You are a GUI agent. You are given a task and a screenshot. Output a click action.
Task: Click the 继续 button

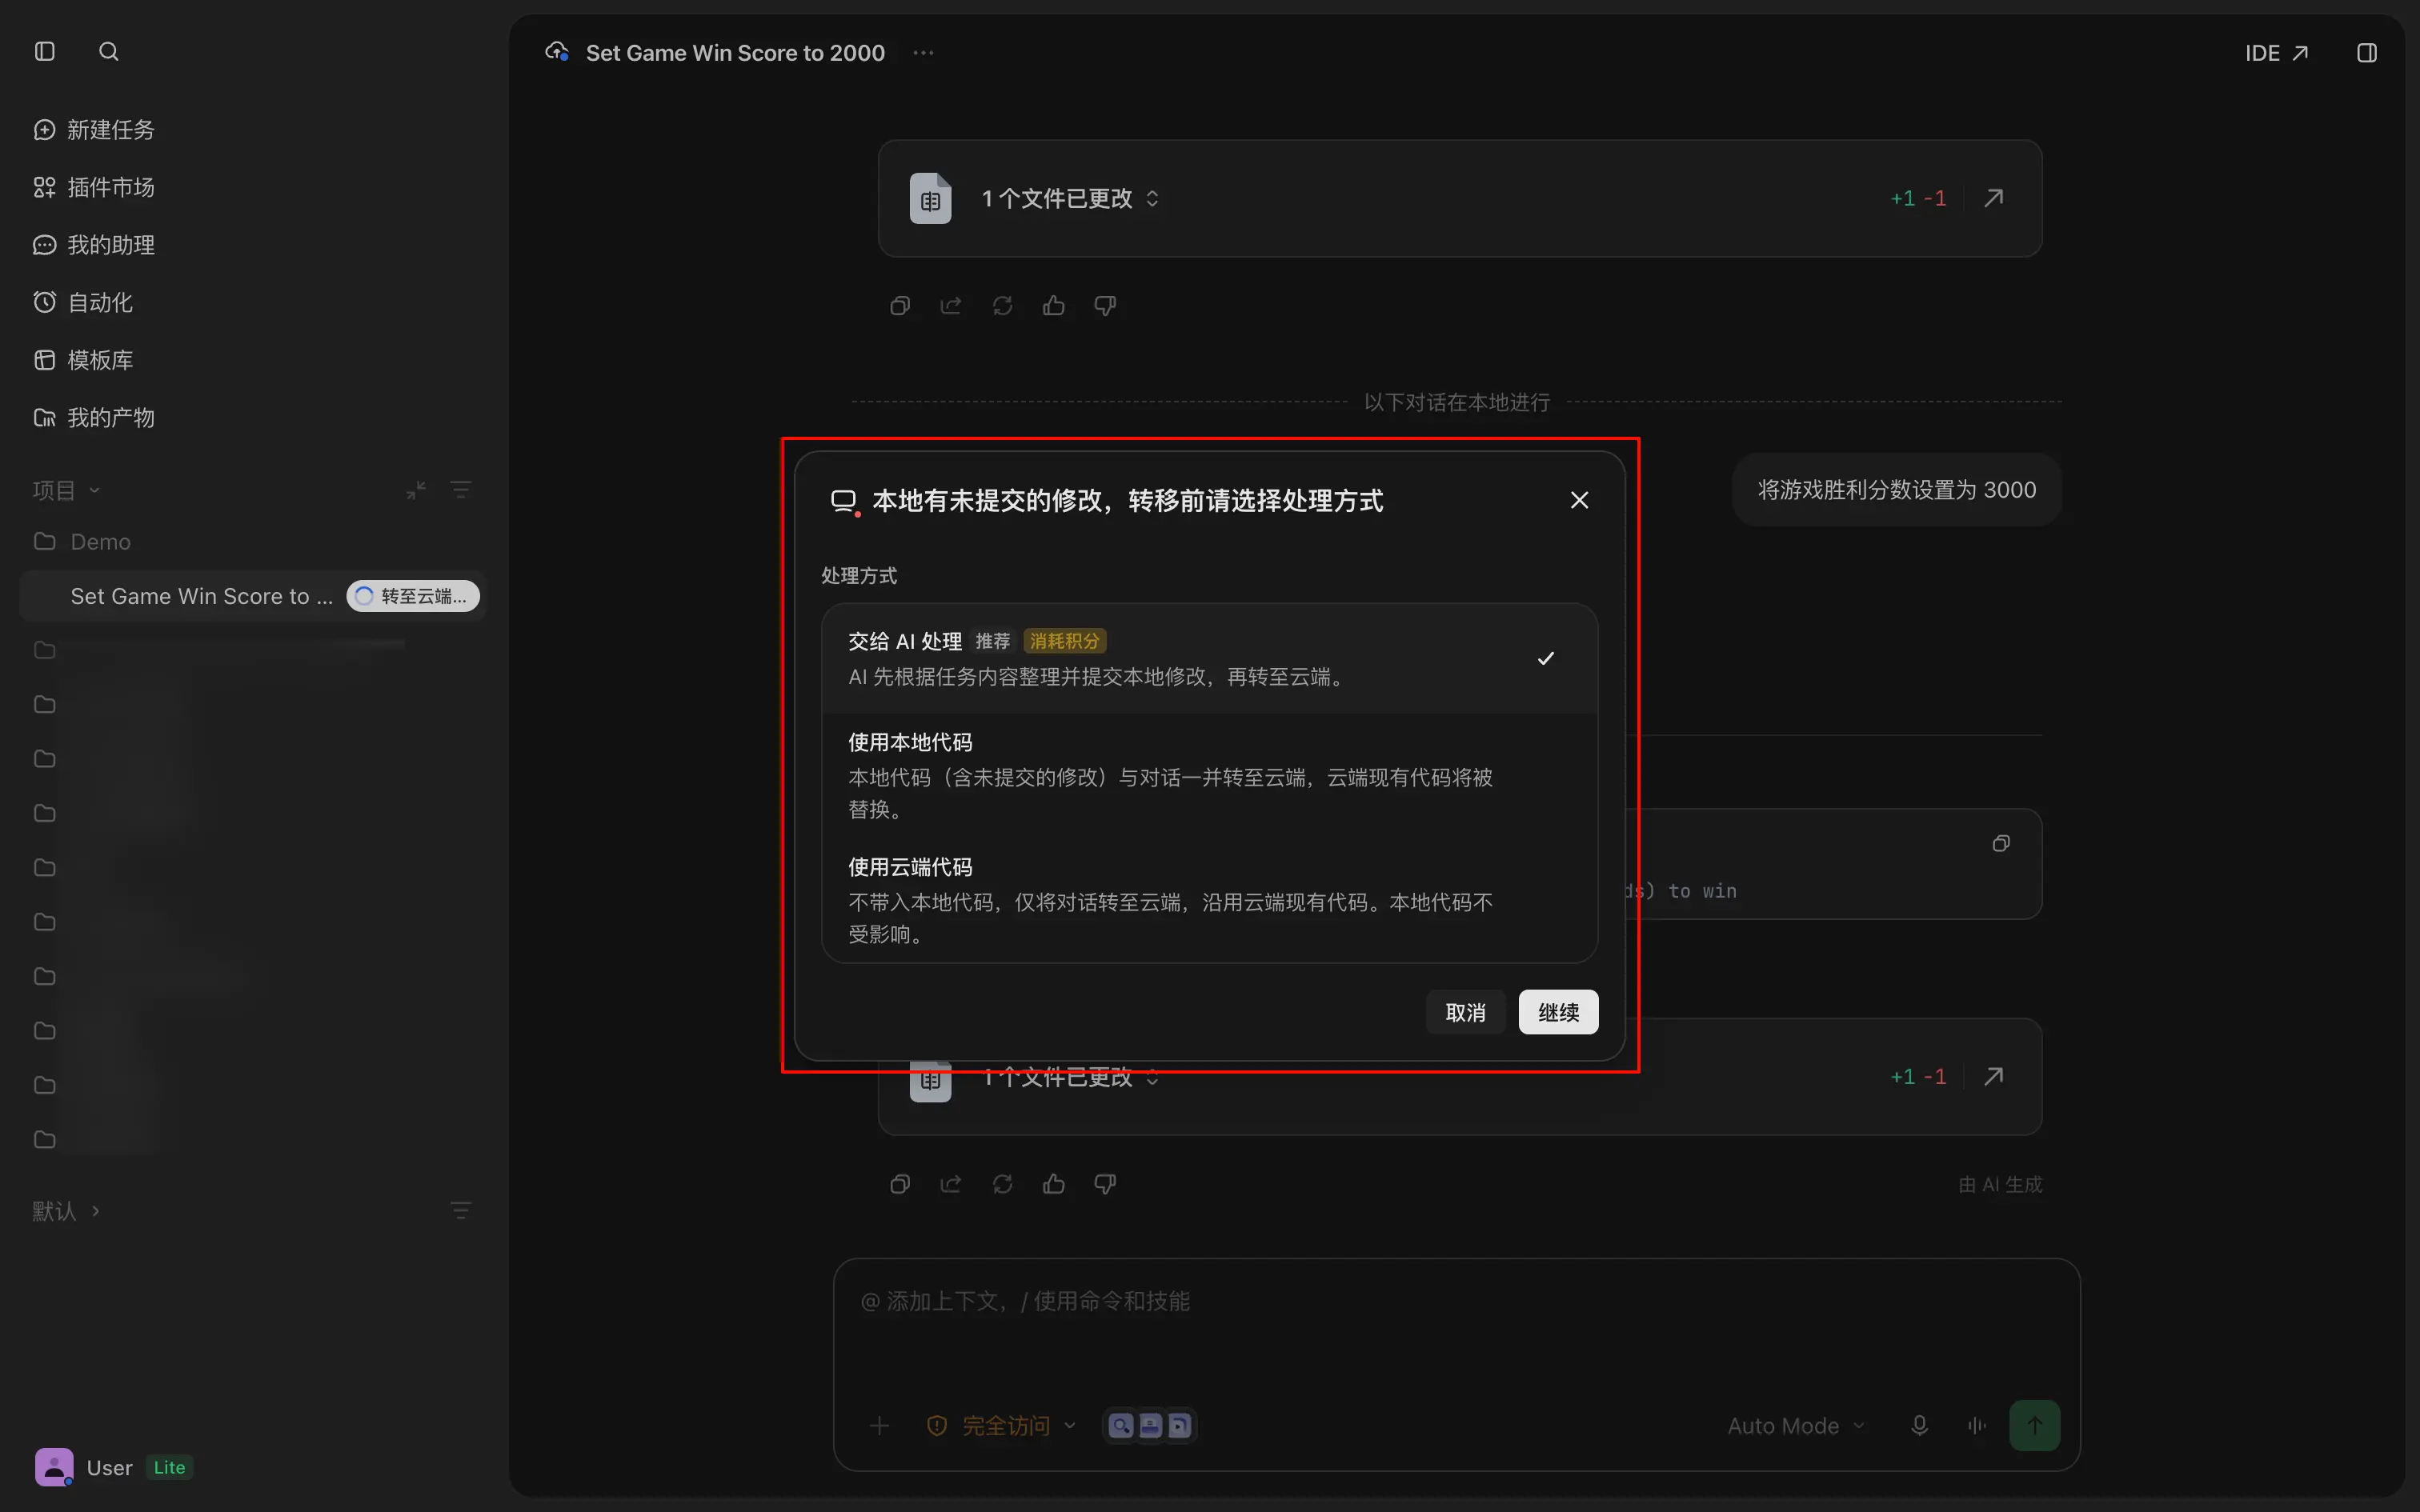pyautogui.click(x=1558, y=1012)
